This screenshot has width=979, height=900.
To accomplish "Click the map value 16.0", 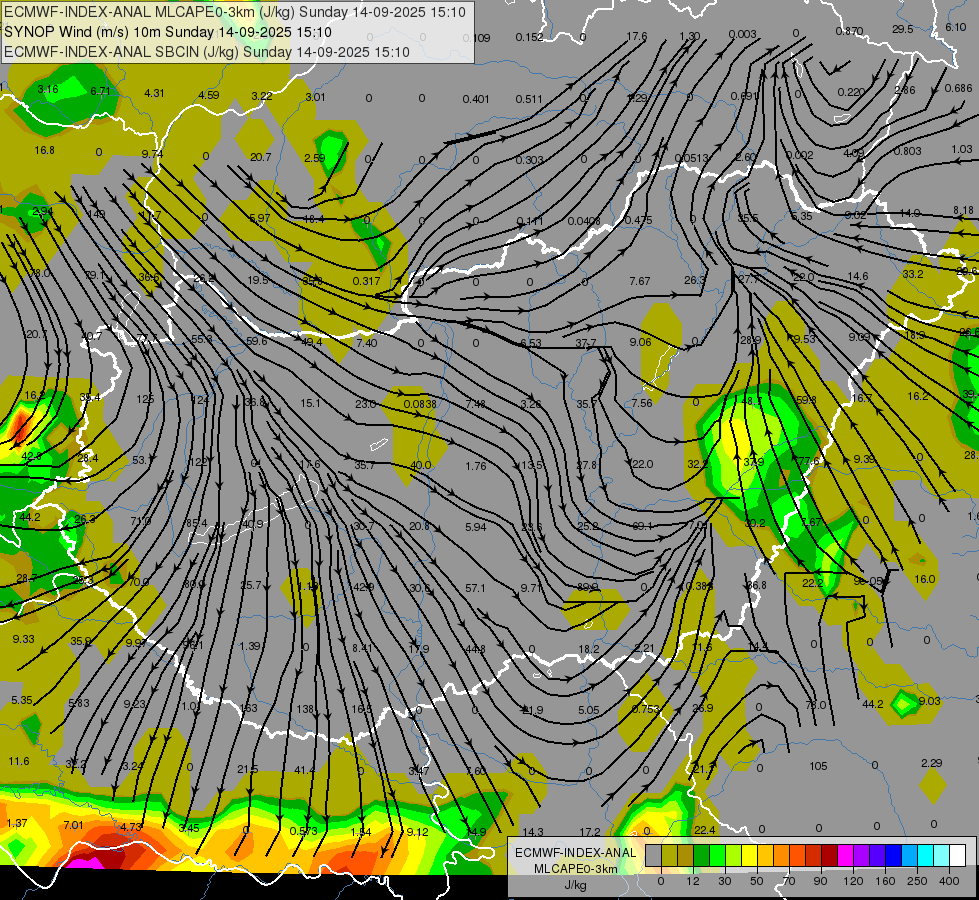I will [925, 579].
